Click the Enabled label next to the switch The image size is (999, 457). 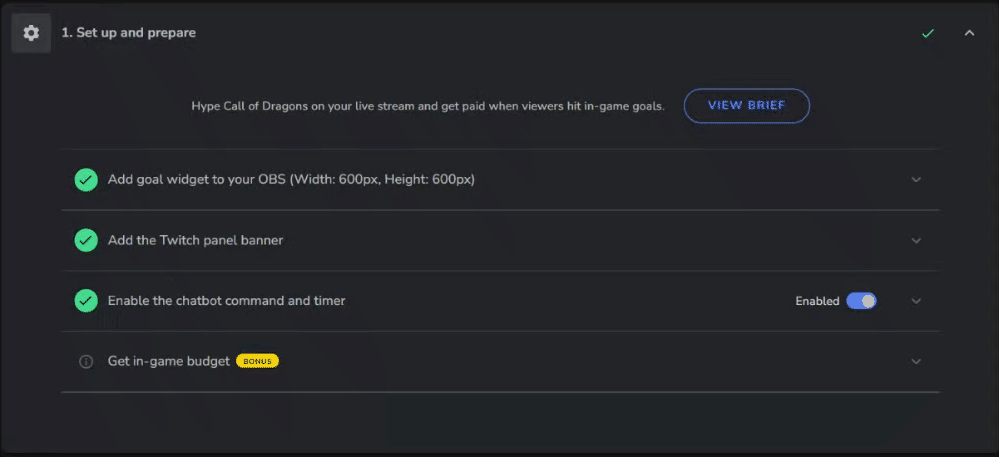coord(817,301)
